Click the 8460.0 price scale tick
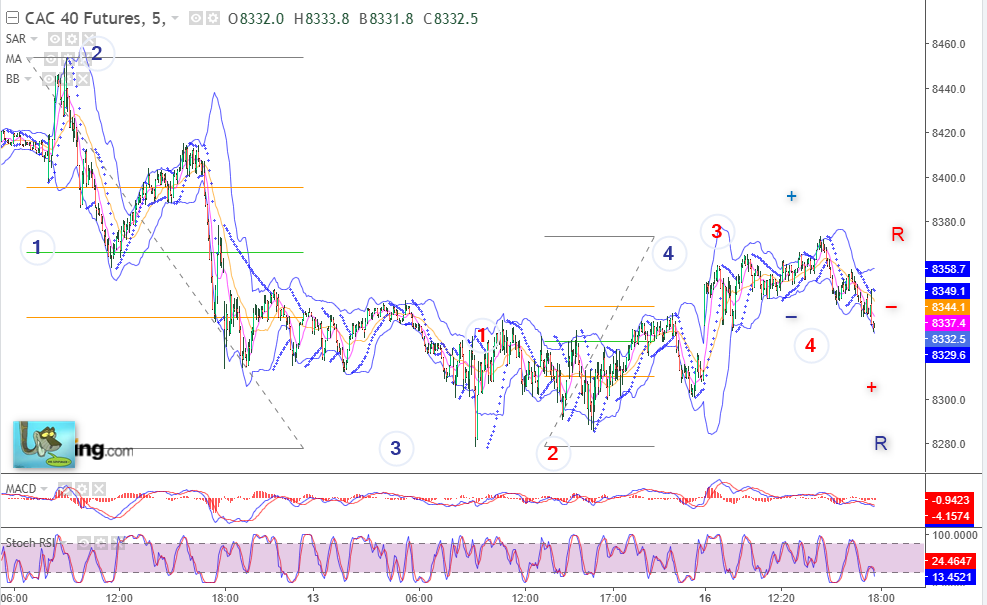Image resolution: width=987 pixels, height=605 pixels. coord(948,44)
